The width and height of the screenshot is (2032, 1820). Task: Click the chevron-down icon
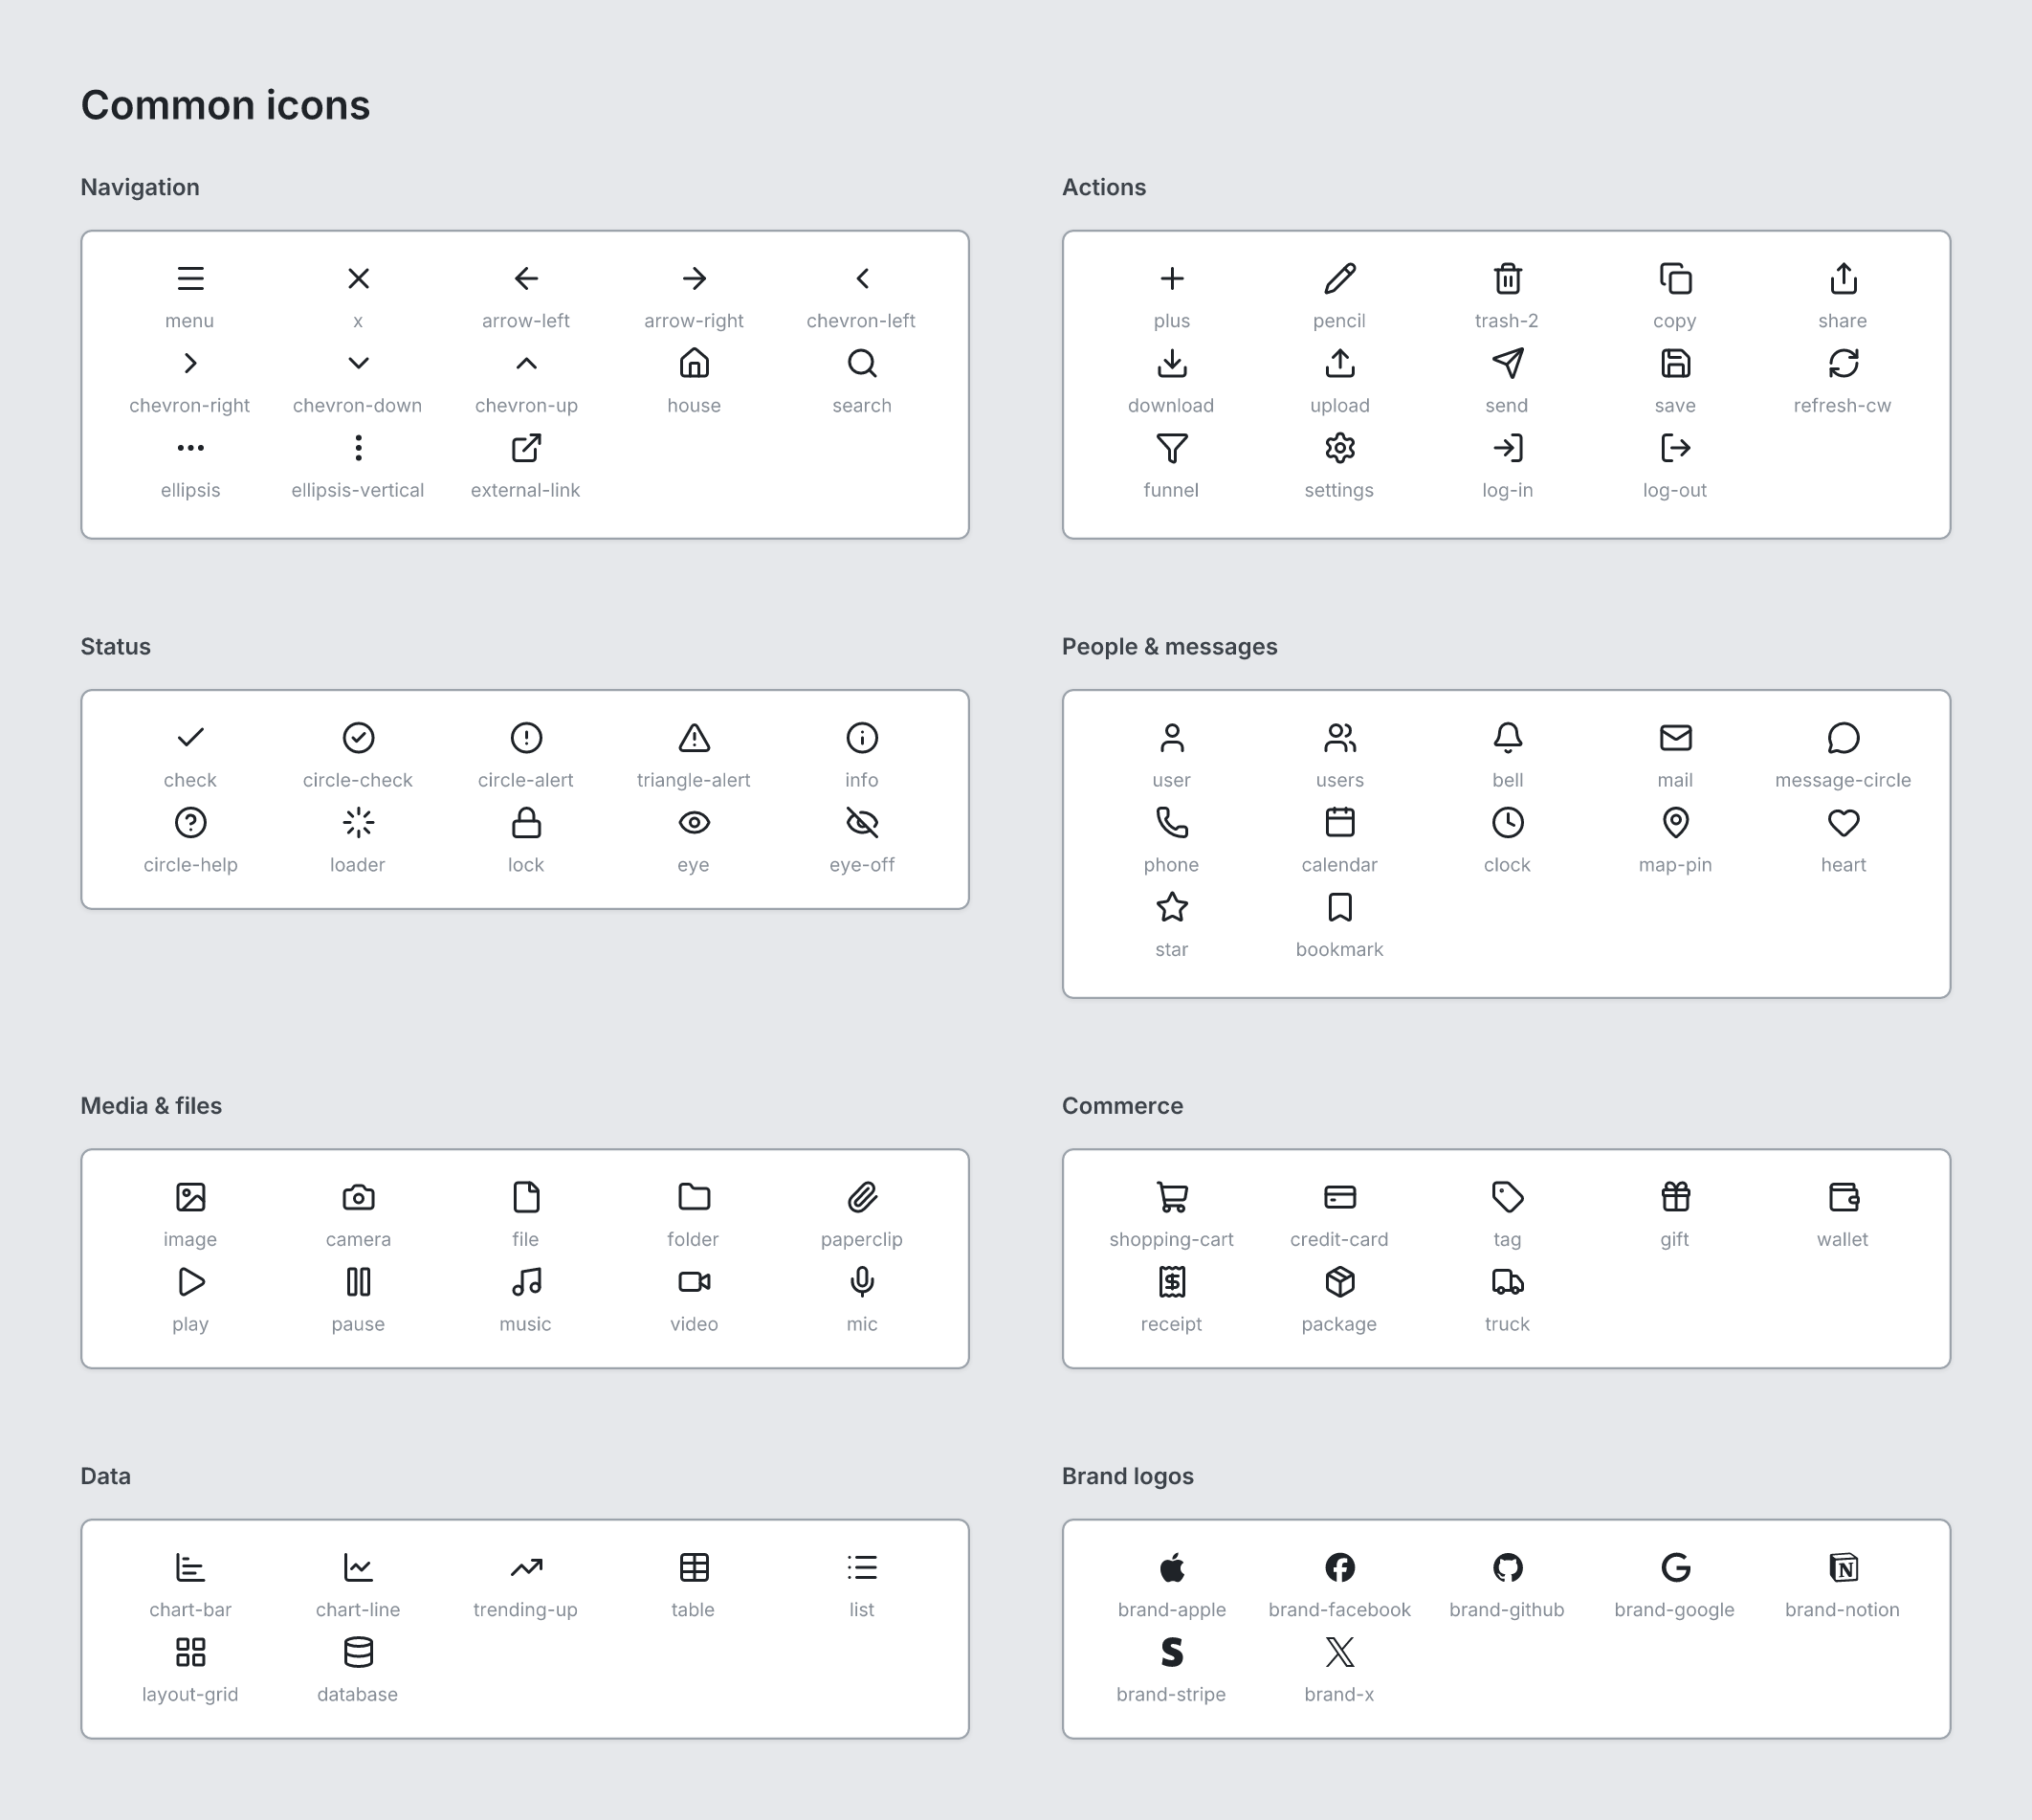click(x=358, y=363)
